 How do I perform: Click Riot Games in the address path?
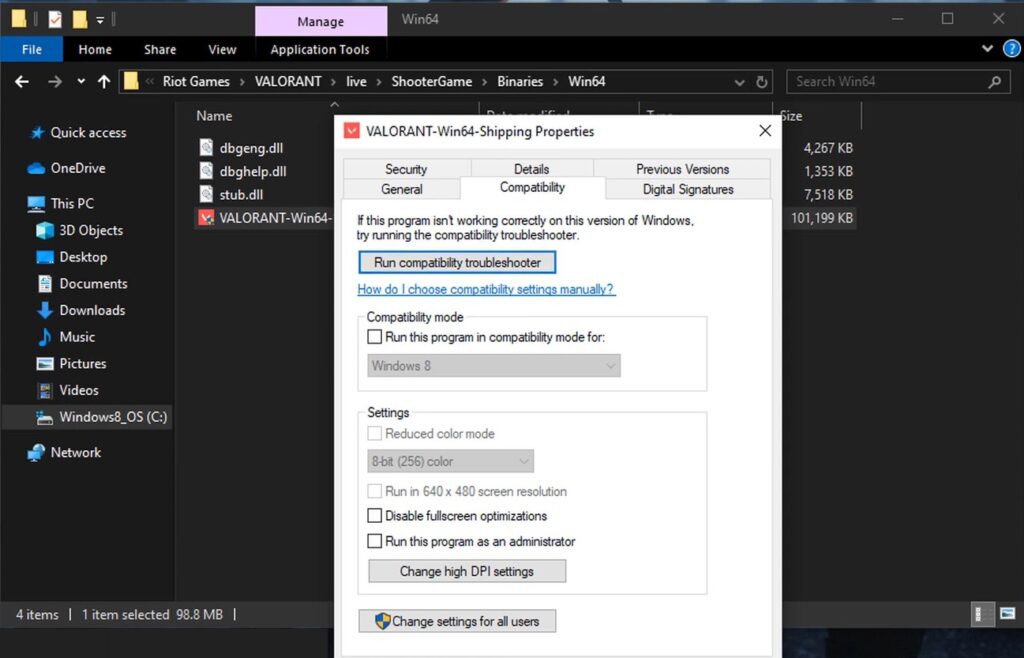[196, 82]
